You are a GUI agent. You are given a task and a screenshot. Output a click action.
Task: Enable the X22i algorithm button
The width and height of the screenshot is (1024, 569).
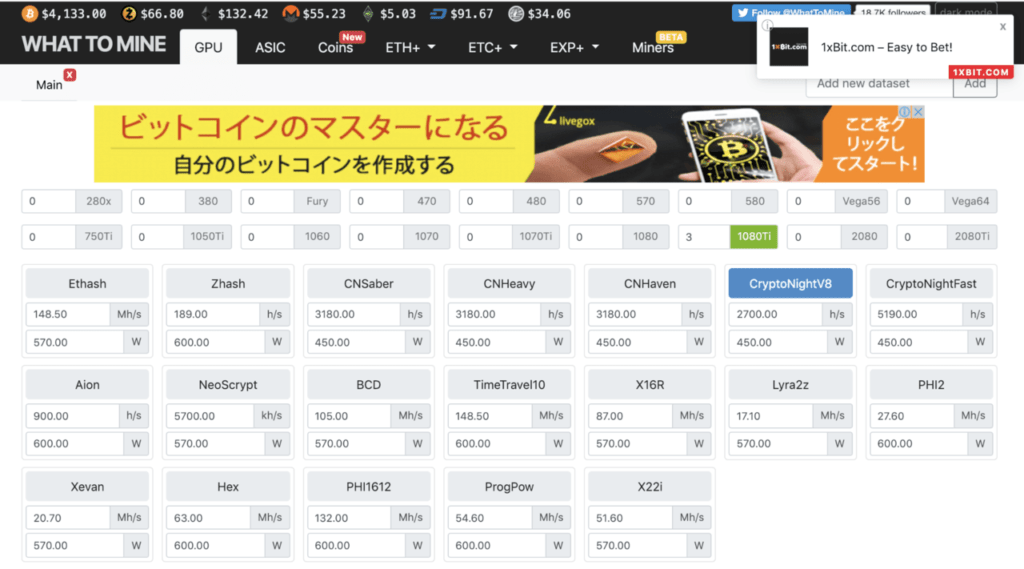650,487
